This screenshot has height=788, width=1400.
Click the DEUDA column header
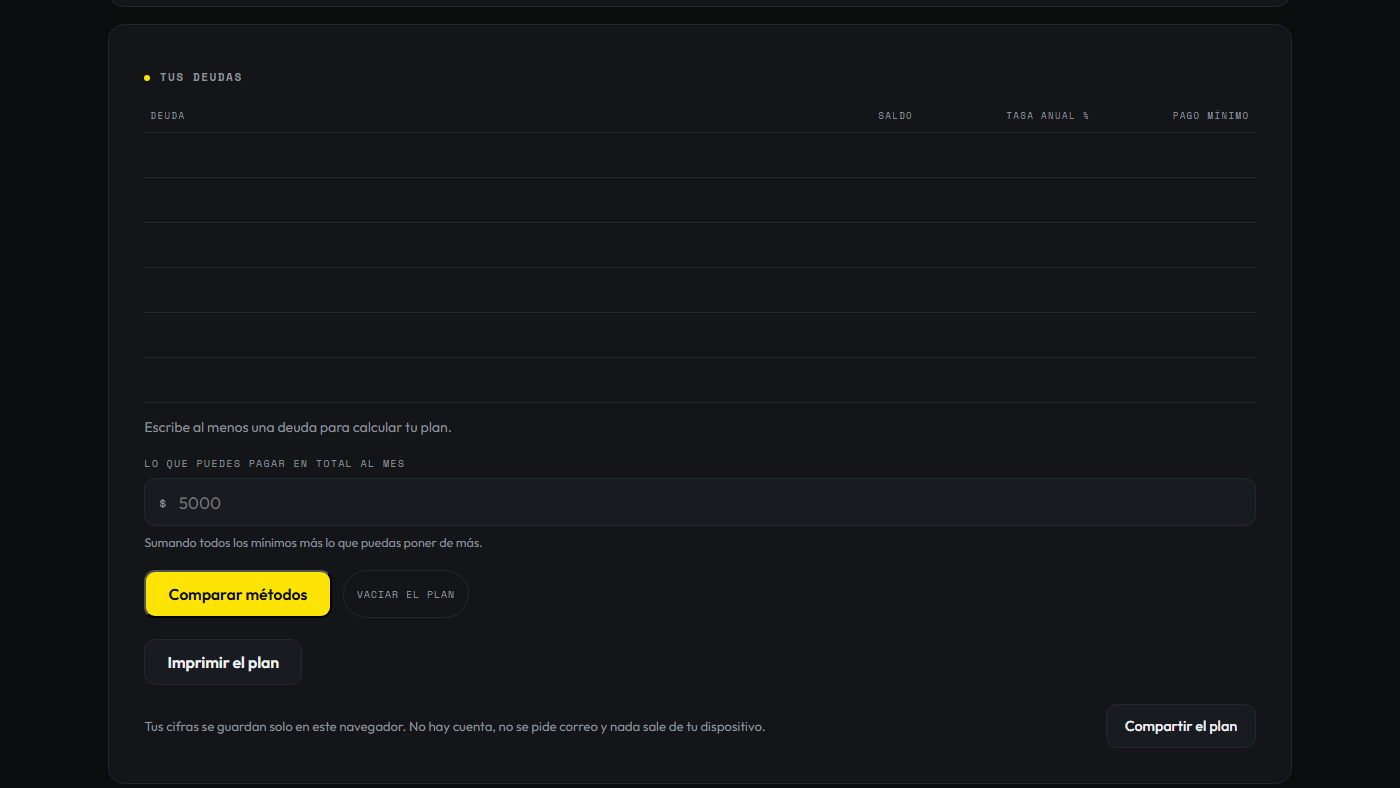168,116
